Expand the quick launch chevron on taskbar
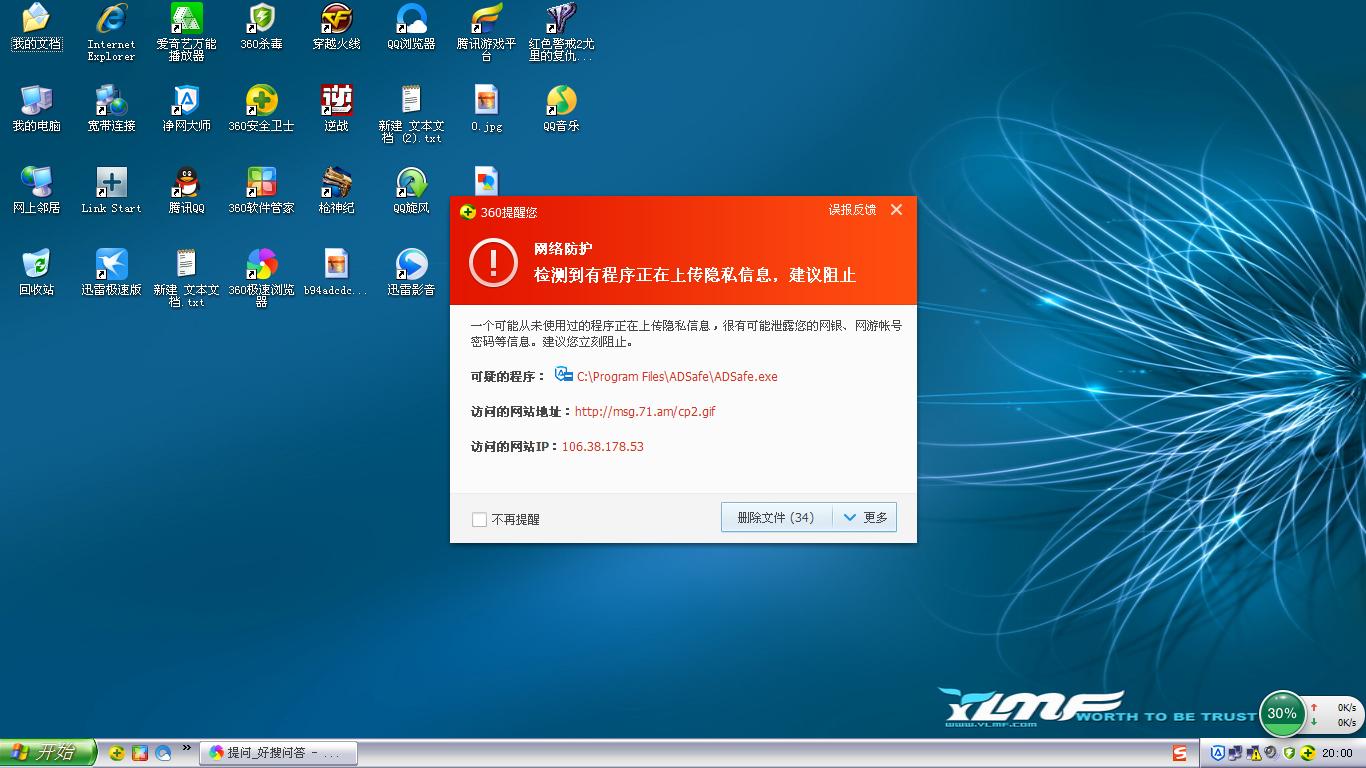 tap(186, 748)
